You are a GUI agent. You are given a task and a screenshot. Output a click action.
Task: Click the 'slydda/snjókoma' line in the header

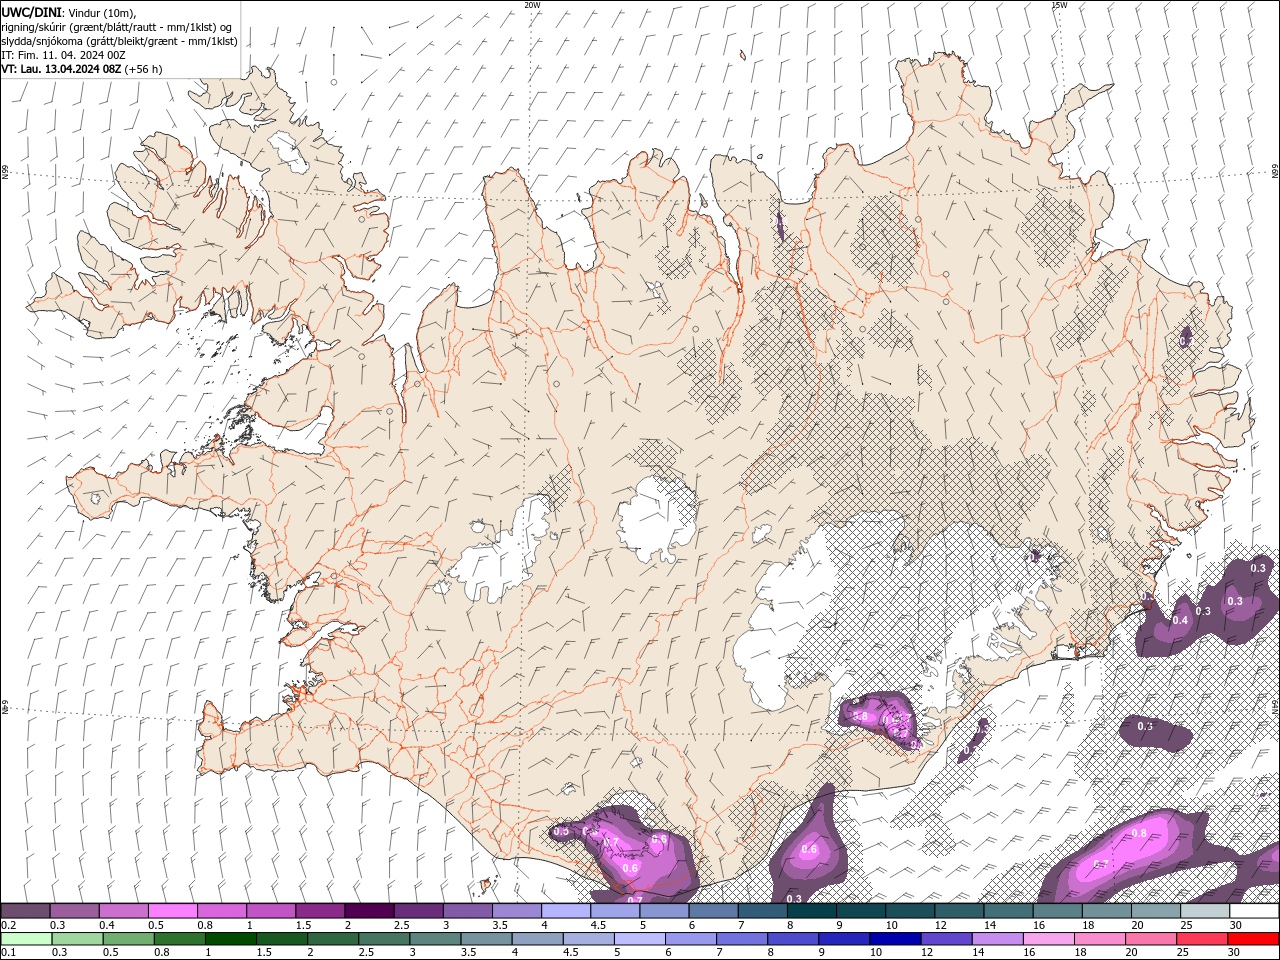[119, 41]
